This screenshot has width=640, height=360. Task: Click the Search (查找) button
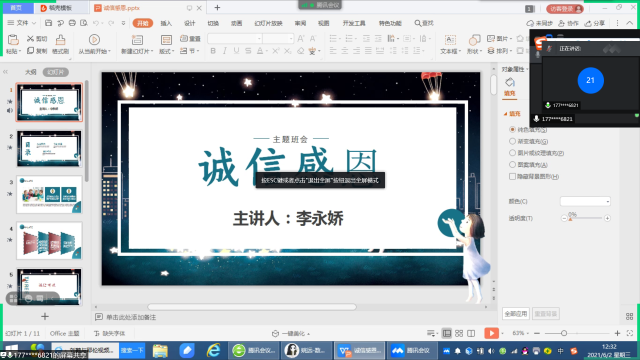pyautogui.click(x=424, y=23)
